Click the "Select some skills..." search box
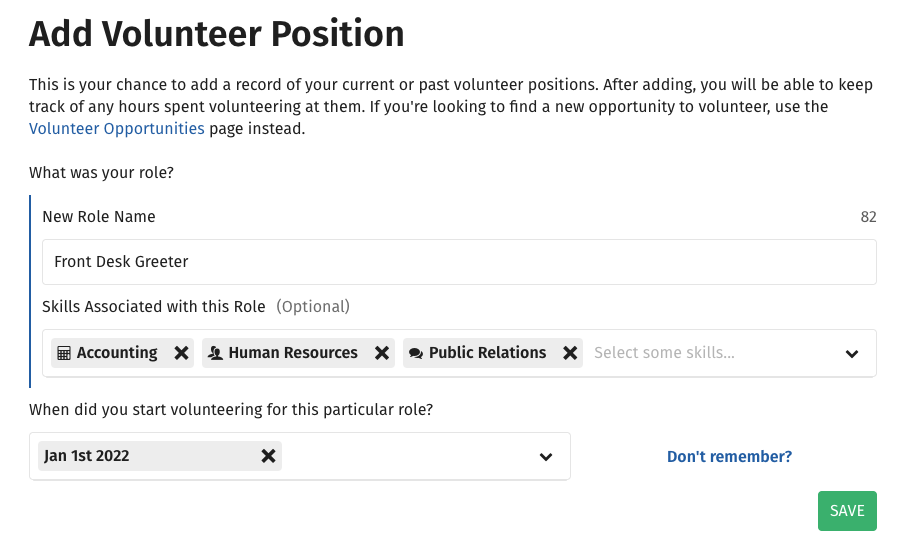Image resolution: width=914 pixels, height=560 pixels. (x=700, y=353)
